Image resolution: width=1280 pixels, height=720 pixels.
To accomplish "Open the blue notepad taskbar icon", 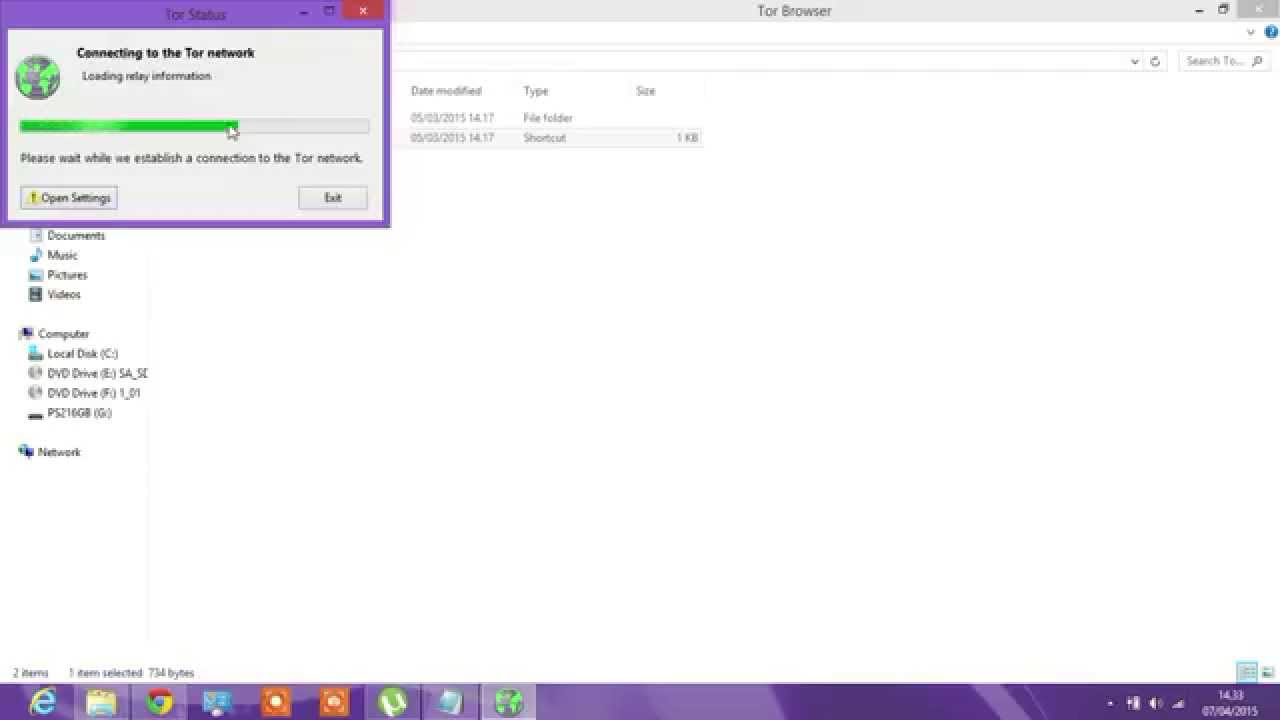I will click(x=450, y=702).
